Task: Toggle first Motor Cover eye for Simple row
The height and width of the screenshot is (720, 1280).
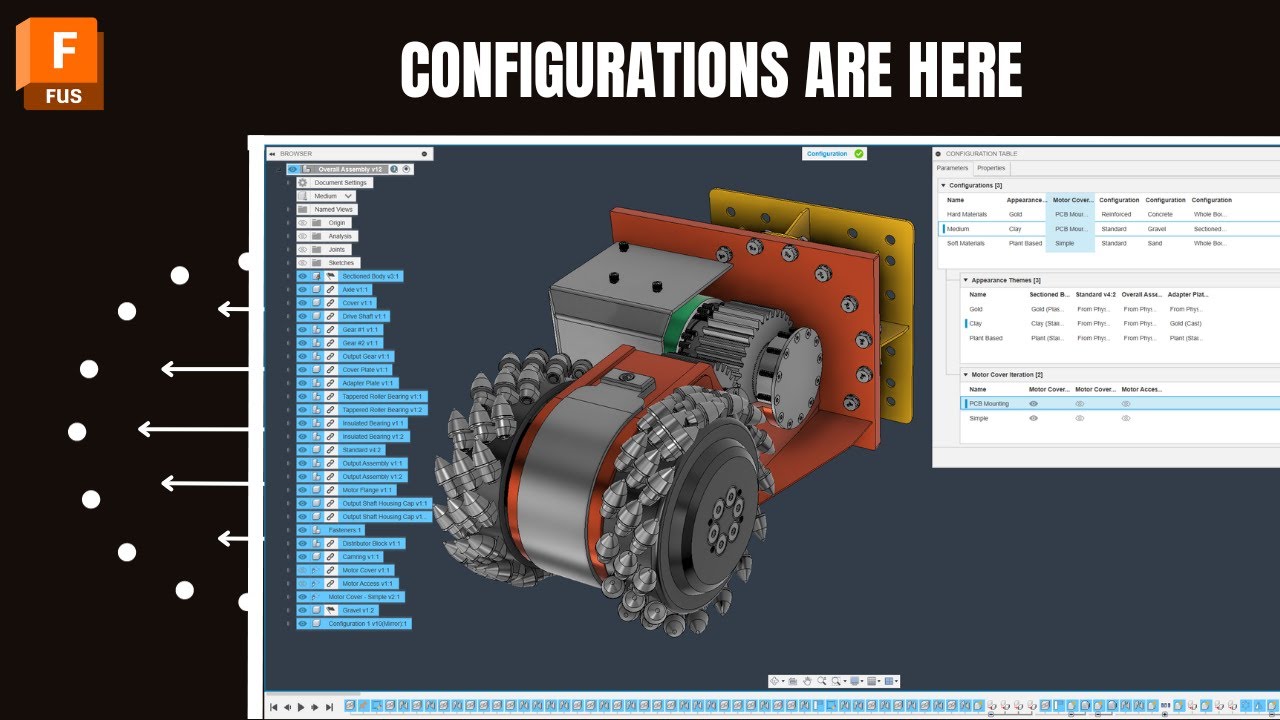Action: 1034,418
